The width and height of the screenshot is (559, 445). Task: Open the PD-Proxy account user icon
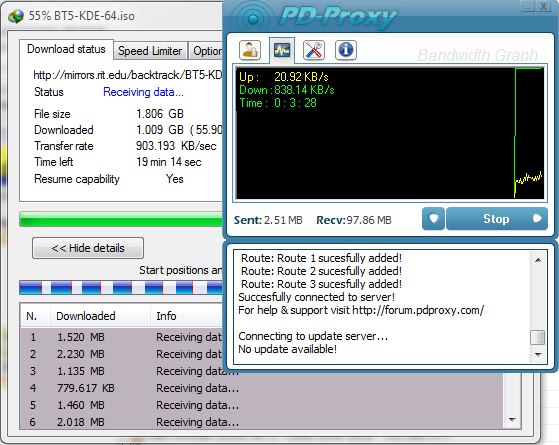pos(250,50)
